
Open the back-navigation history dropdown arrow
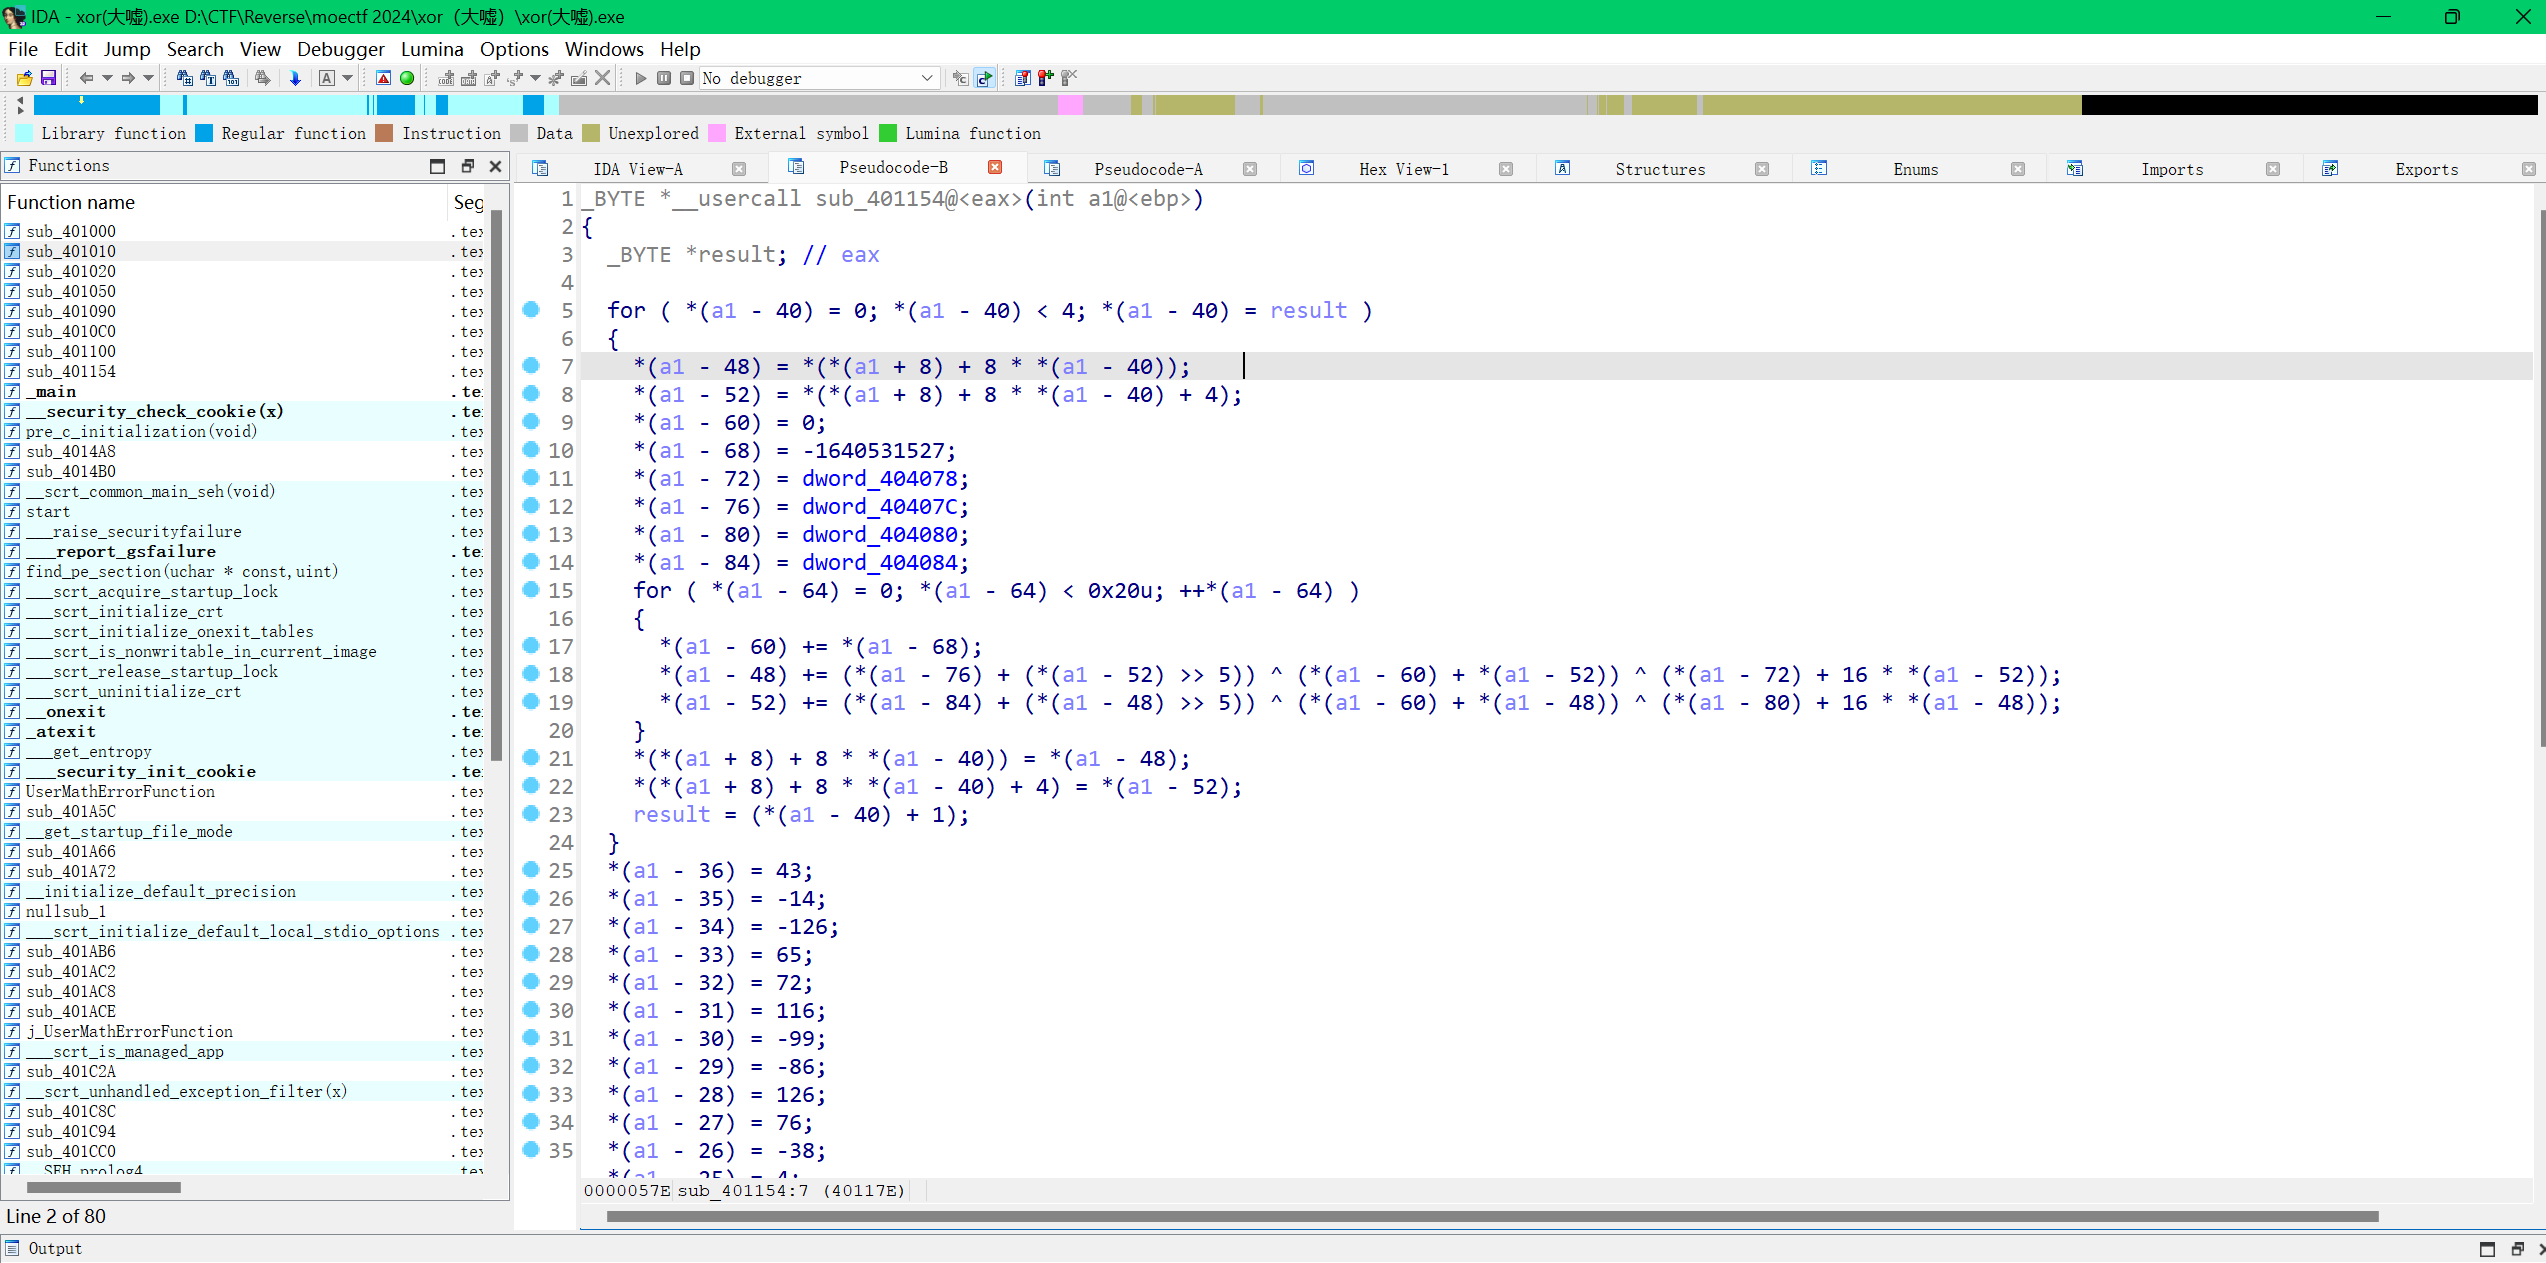(x=107, y=78)
